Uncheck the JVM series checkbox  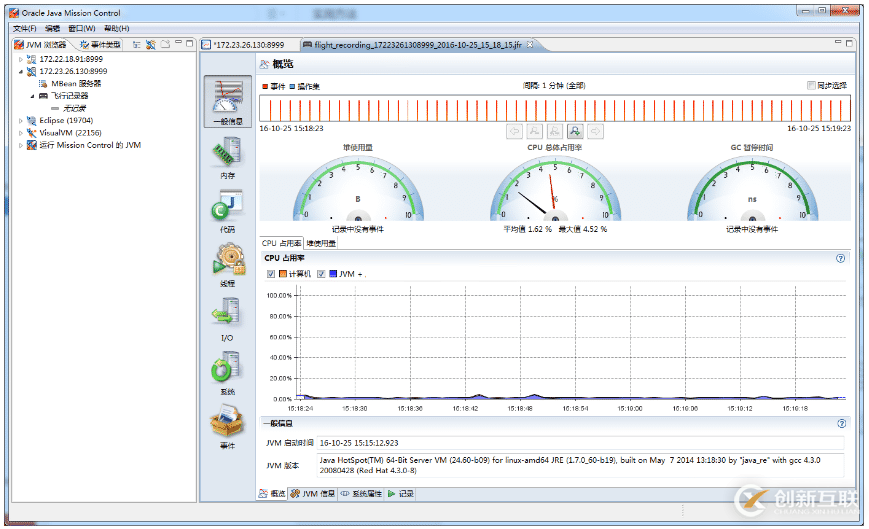321,274
